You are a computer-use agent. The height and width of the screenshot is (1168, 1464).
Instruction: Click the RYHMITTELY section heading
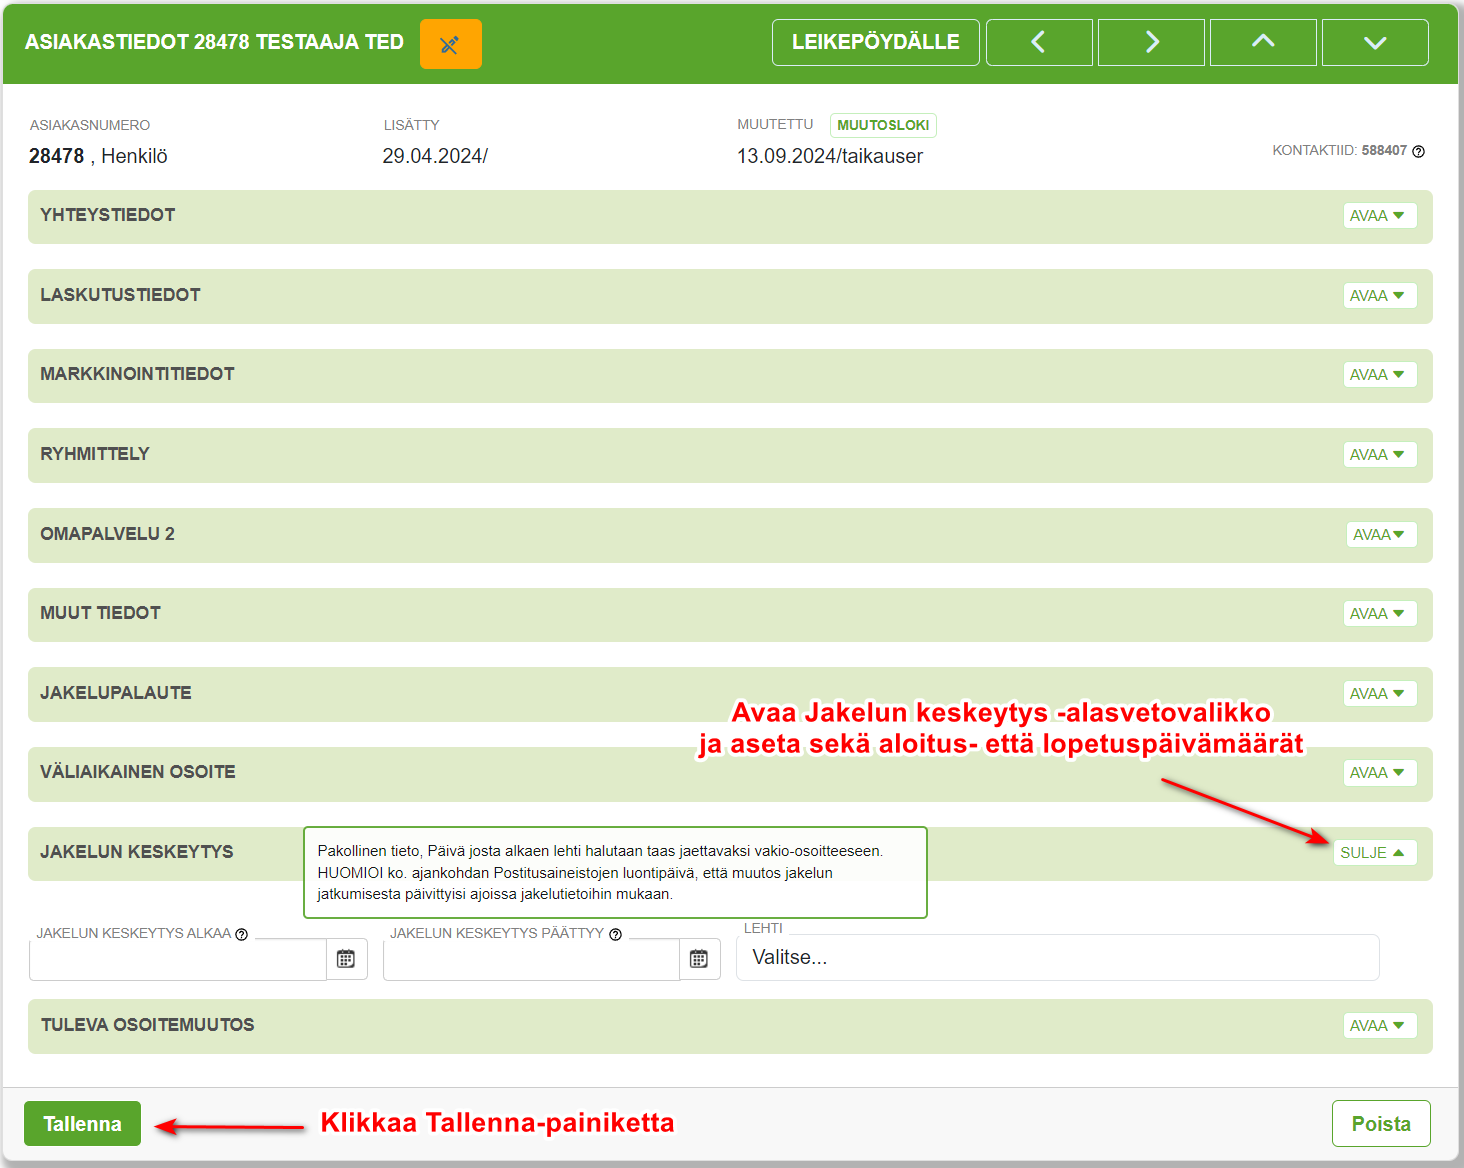coord(95,454)
